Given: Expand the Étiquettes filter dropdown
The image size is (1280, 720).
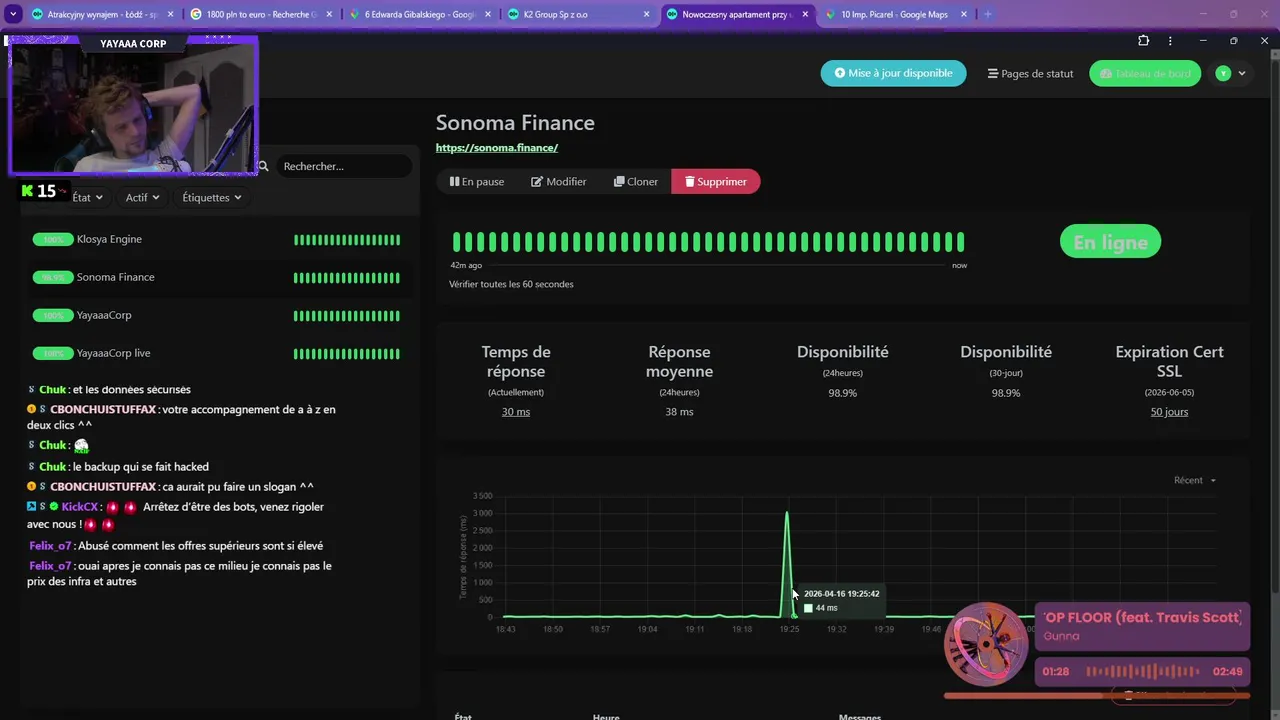Looking at the screenshot, I should [211, 198].
